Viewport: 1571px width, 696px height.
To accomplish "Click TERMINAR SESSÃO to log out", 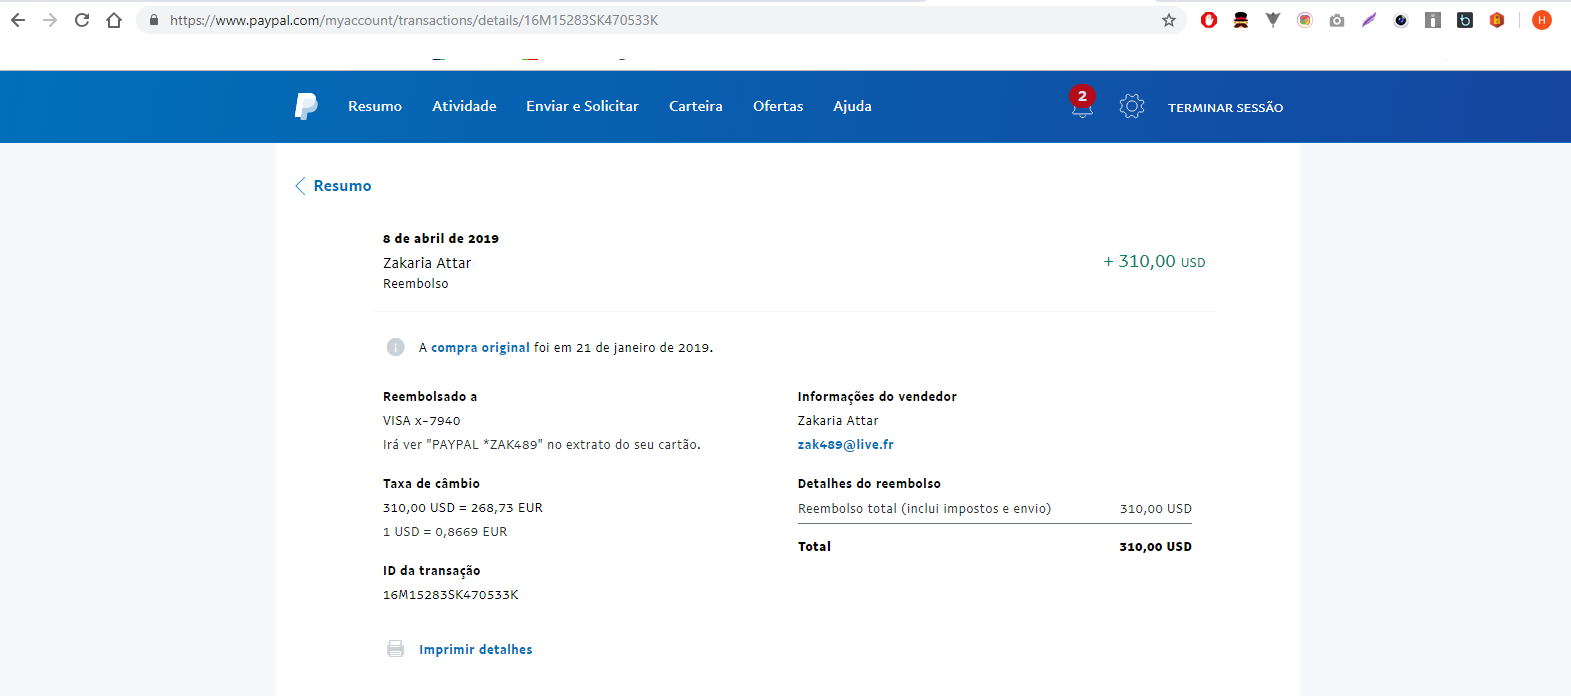I will (1225, 107).
